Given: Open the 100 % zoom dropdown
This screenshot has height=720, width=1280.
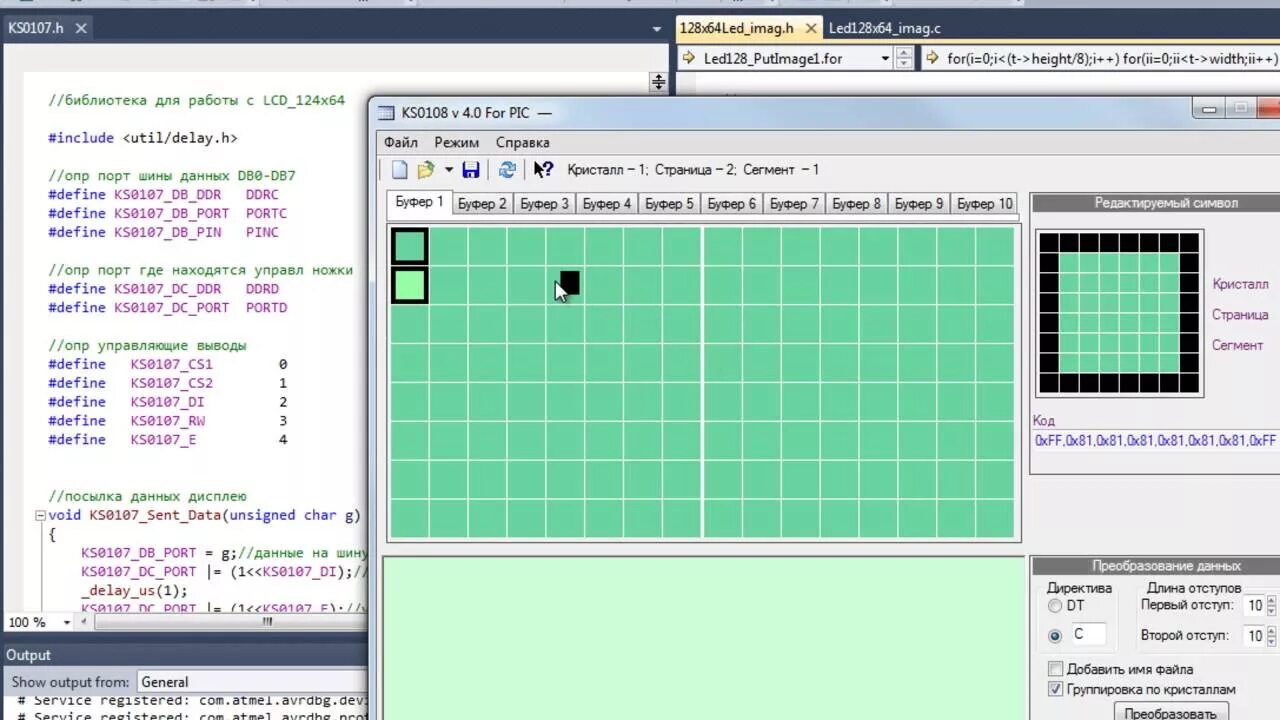Looking at the screenshot, I should (66, 622).
